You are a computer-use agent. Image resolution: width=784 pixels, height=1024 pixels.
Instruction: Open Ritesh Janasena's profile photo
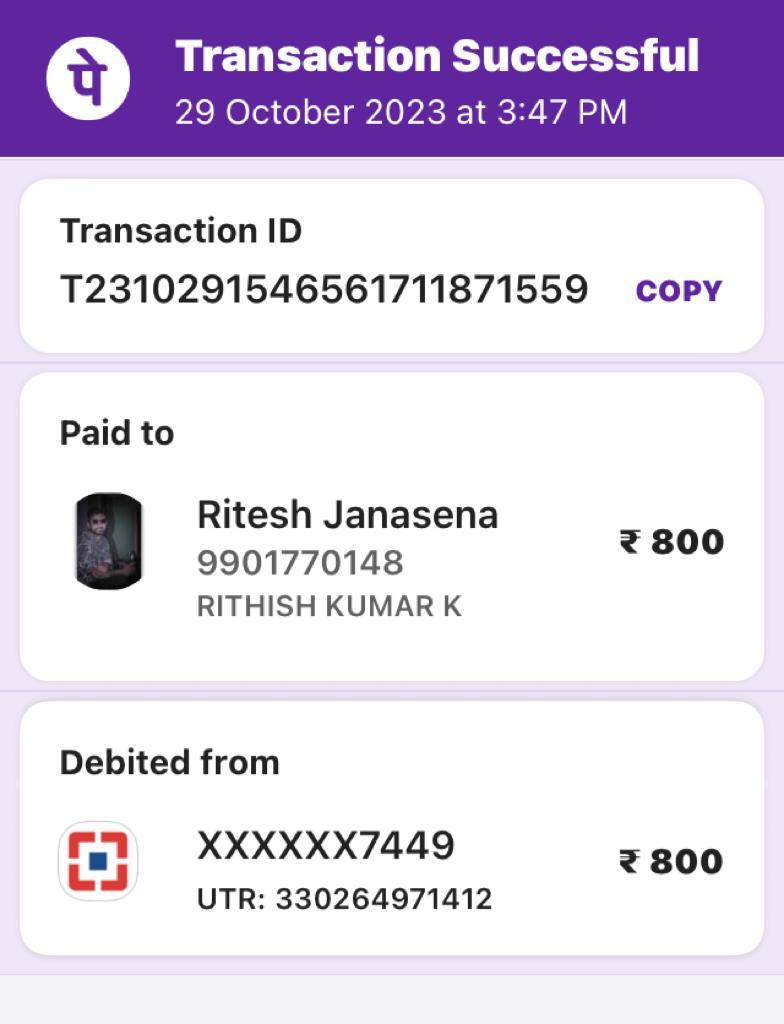click(x=109, y=540)
